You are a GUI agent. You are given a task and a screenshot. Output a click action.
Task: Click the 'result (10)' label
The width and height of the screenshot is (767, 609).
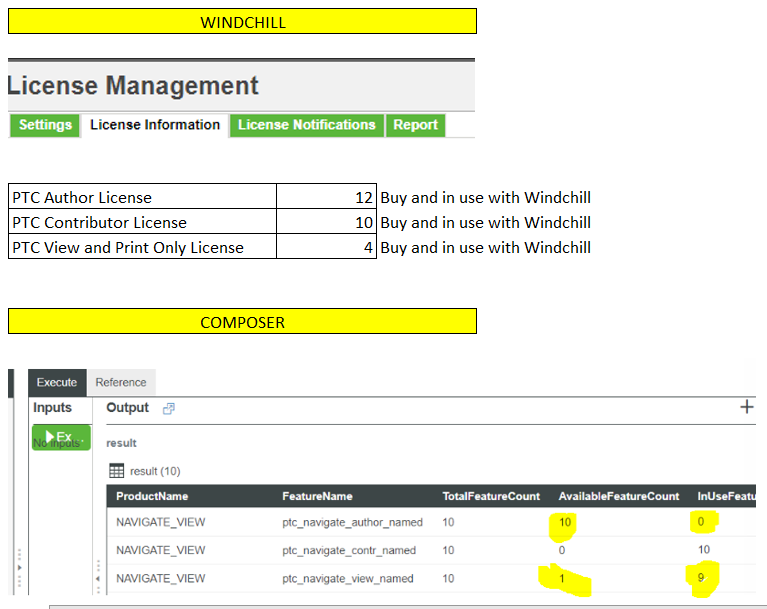click(155, 471)
